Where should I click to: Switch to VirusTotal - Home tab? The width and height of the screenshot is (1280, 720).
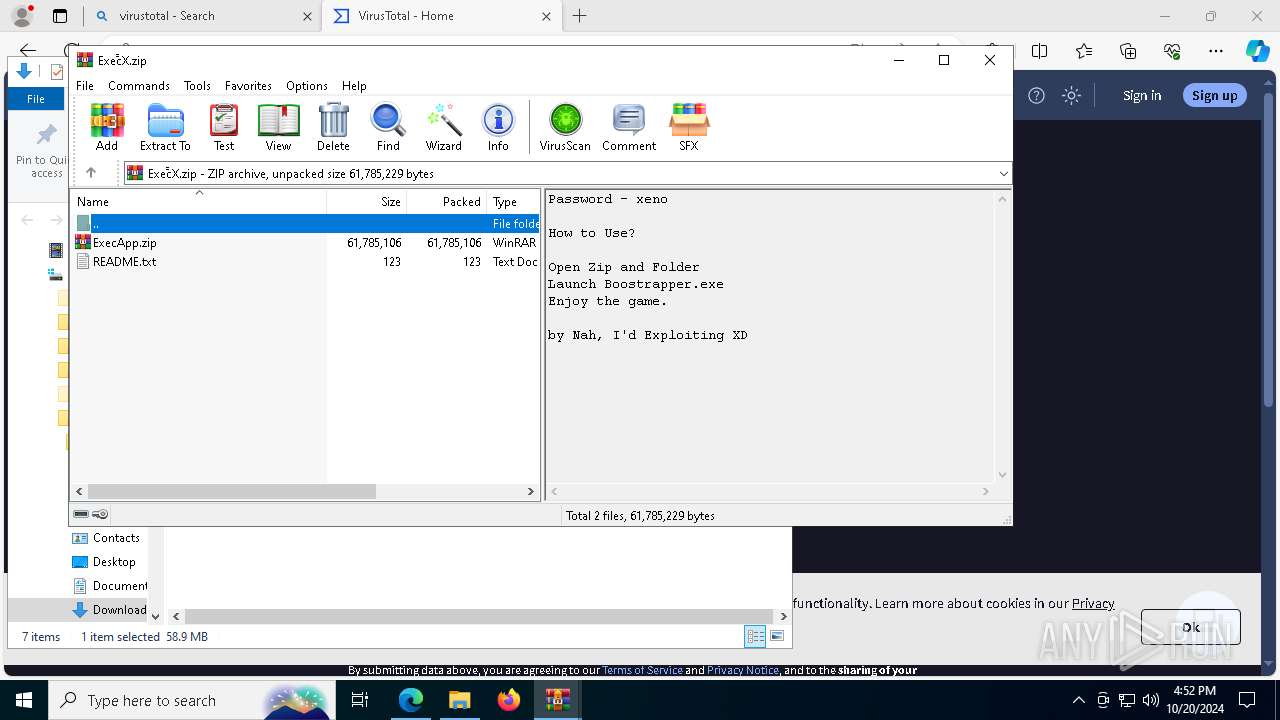pos(443,16)
